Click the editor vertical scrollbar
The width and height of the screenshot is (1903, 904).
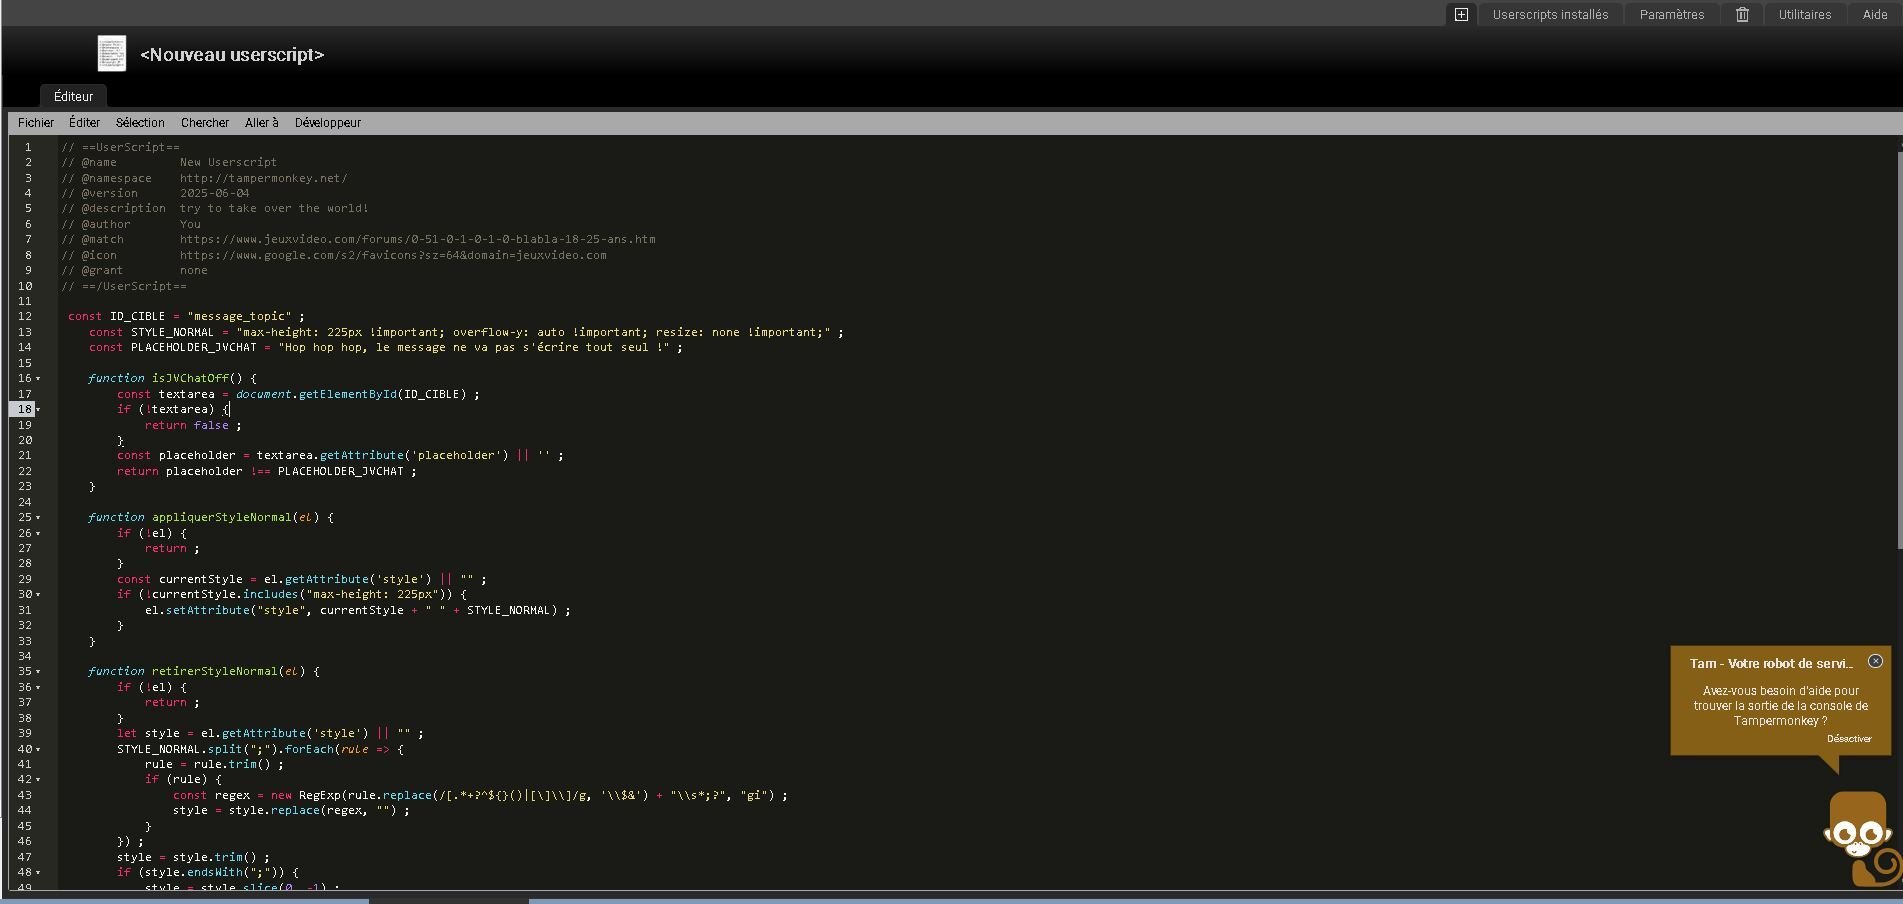(1898, 350)
